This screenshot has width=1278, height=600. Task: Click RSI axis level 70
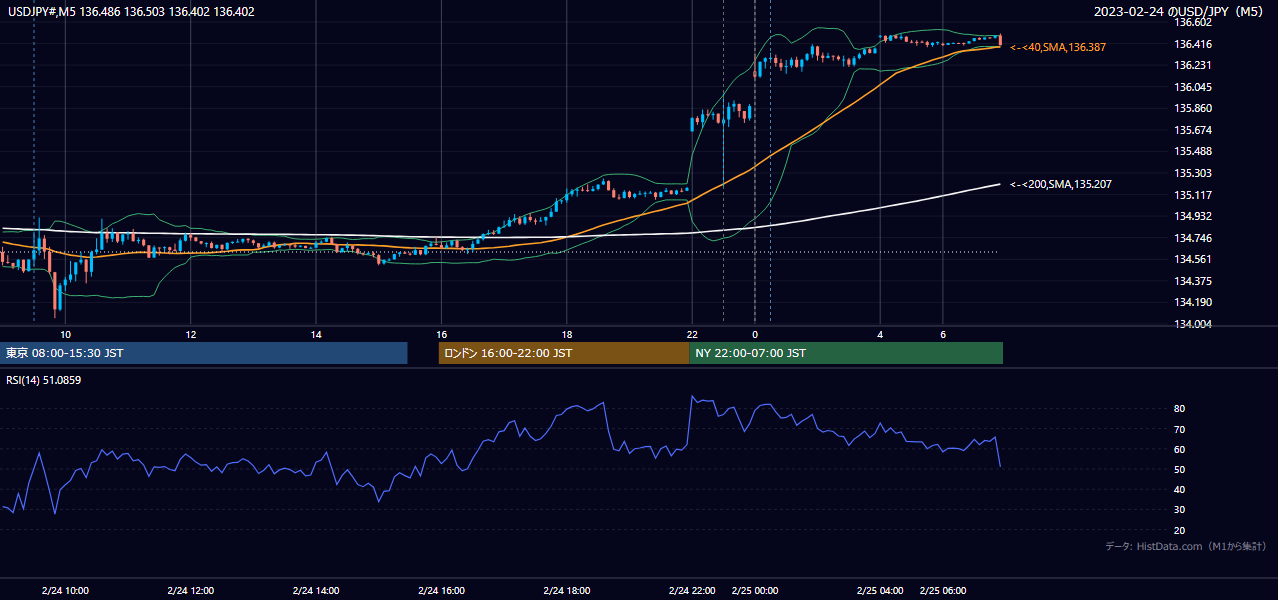pyautogui.click(x=1180, y=429)
